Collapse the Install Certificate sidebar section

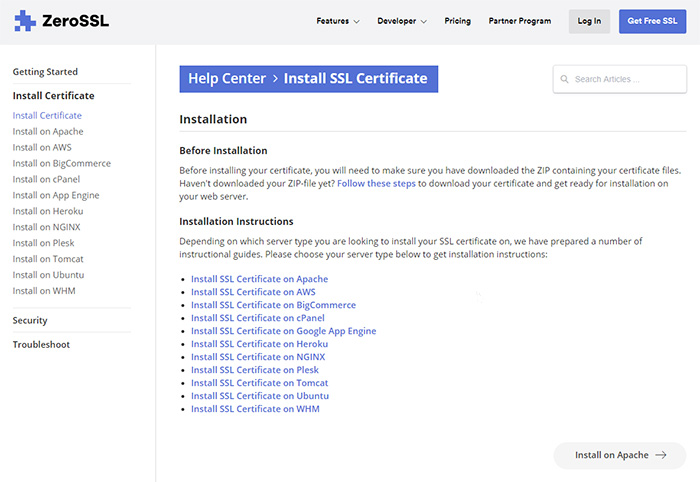coord(54,96)
